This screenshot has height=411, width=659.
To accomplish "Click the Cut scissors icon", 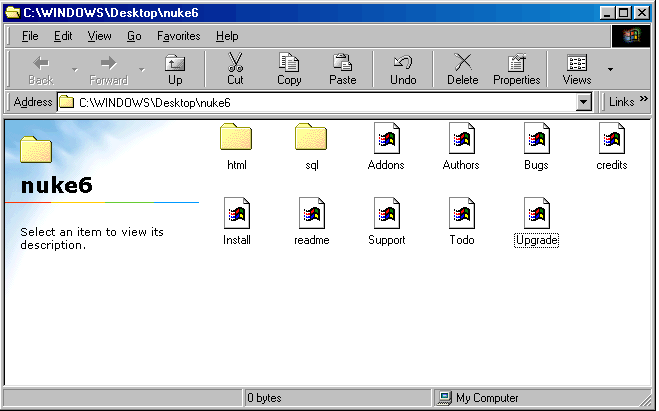I will 235,63.
